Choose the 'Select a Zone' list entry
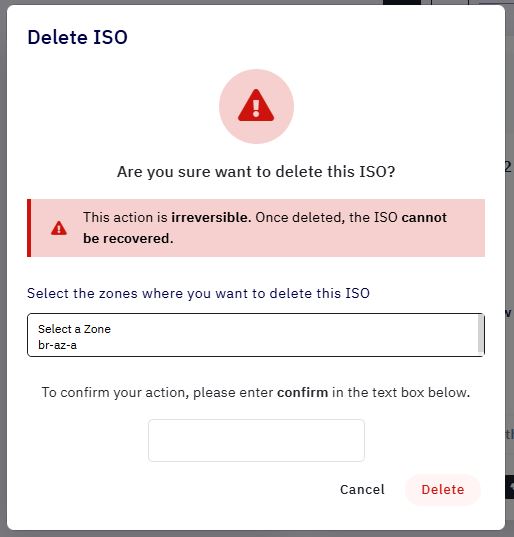 (x=74, y=329)
